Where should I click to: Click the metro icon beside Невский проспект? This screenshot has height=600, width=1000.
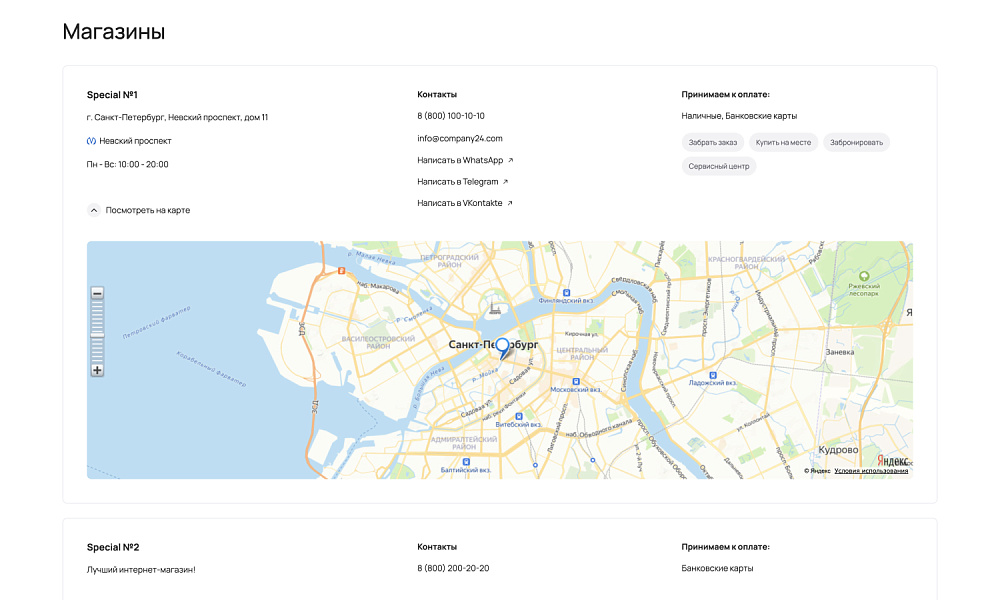click(x=91, y=141)
